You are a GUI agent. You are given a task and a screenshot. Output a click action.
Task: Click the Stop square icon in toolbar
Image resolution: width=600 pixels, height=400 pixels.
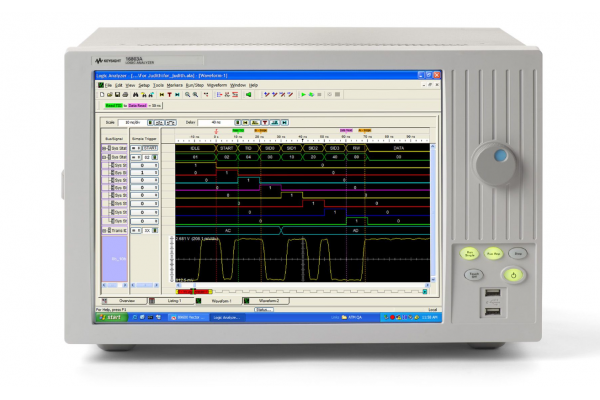(320, 95)
